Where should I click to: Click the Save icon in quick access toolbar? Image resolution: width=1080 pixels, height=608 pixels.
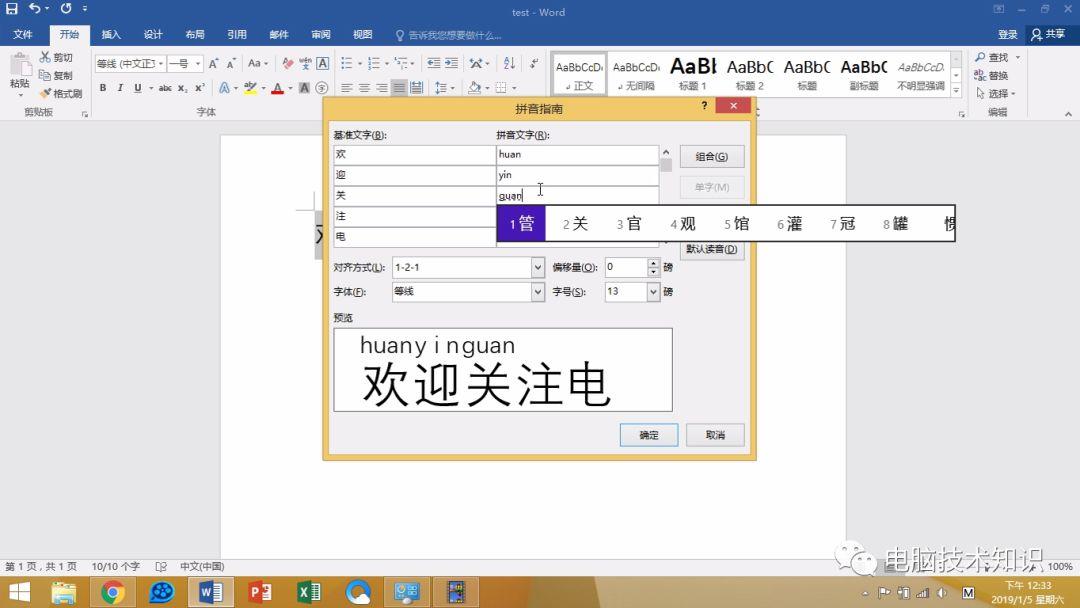tap(12, 9)
